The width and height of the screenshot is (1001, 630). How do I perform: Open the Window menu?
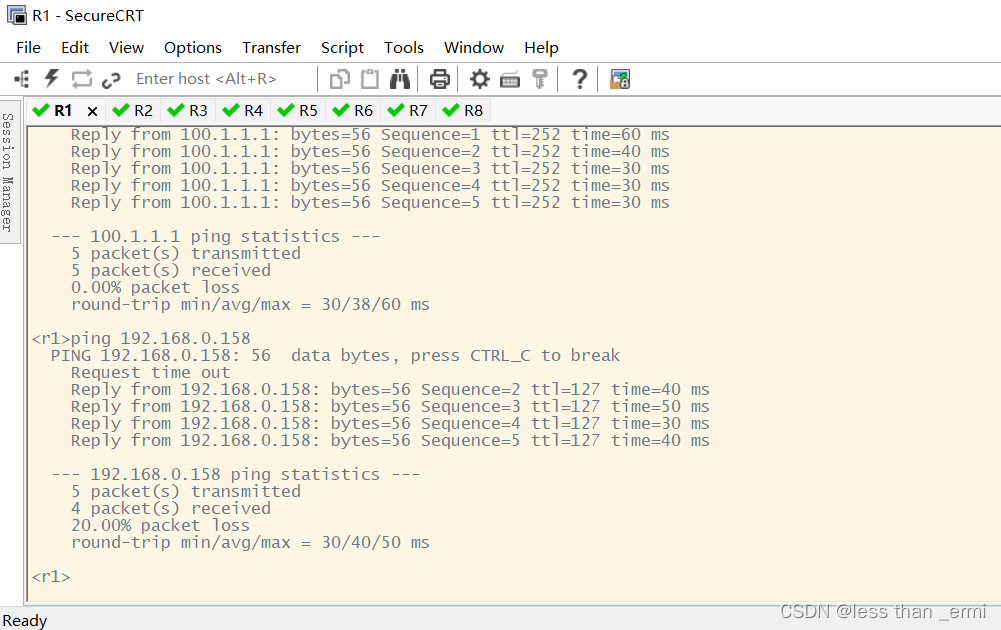474,48
